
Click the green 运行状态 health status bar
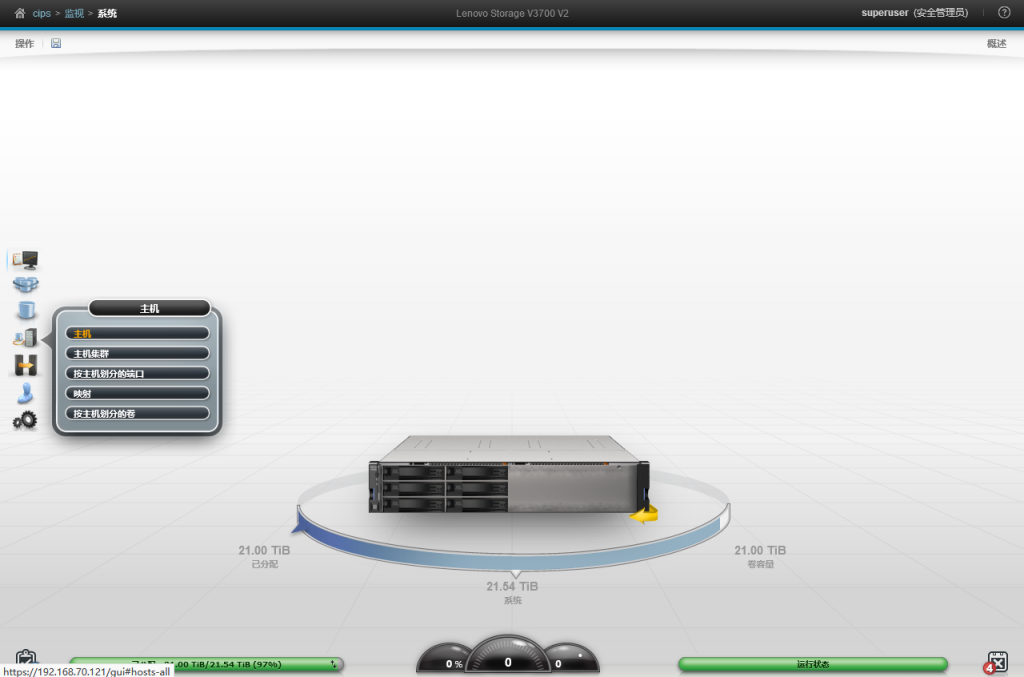(x=812, y=664)
